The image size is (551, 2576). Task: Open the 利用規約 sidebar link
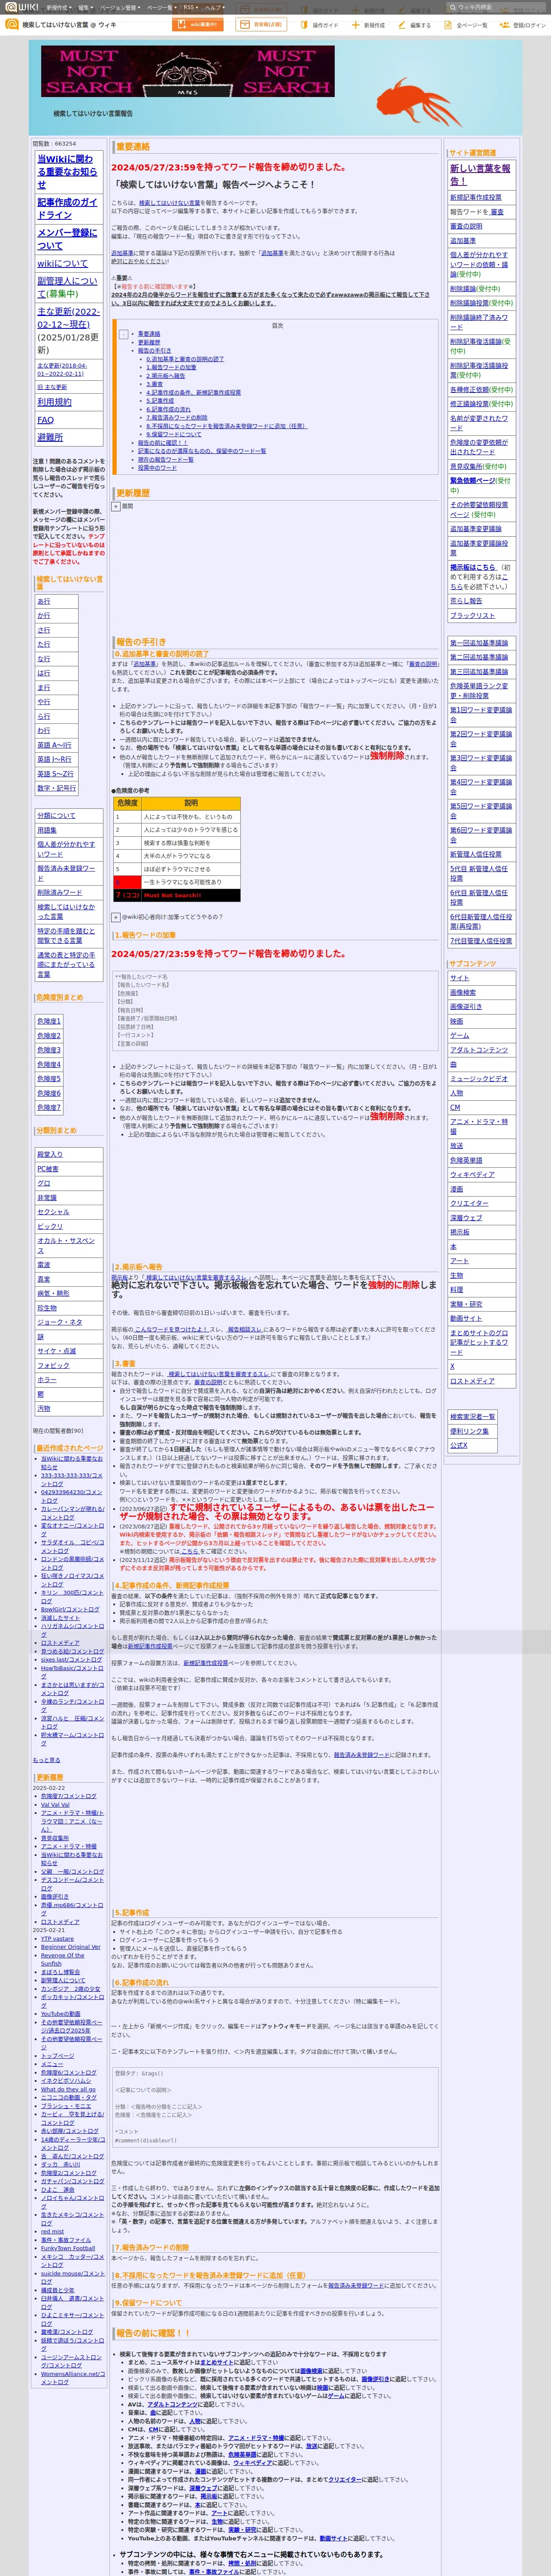(x=54, y=402)
